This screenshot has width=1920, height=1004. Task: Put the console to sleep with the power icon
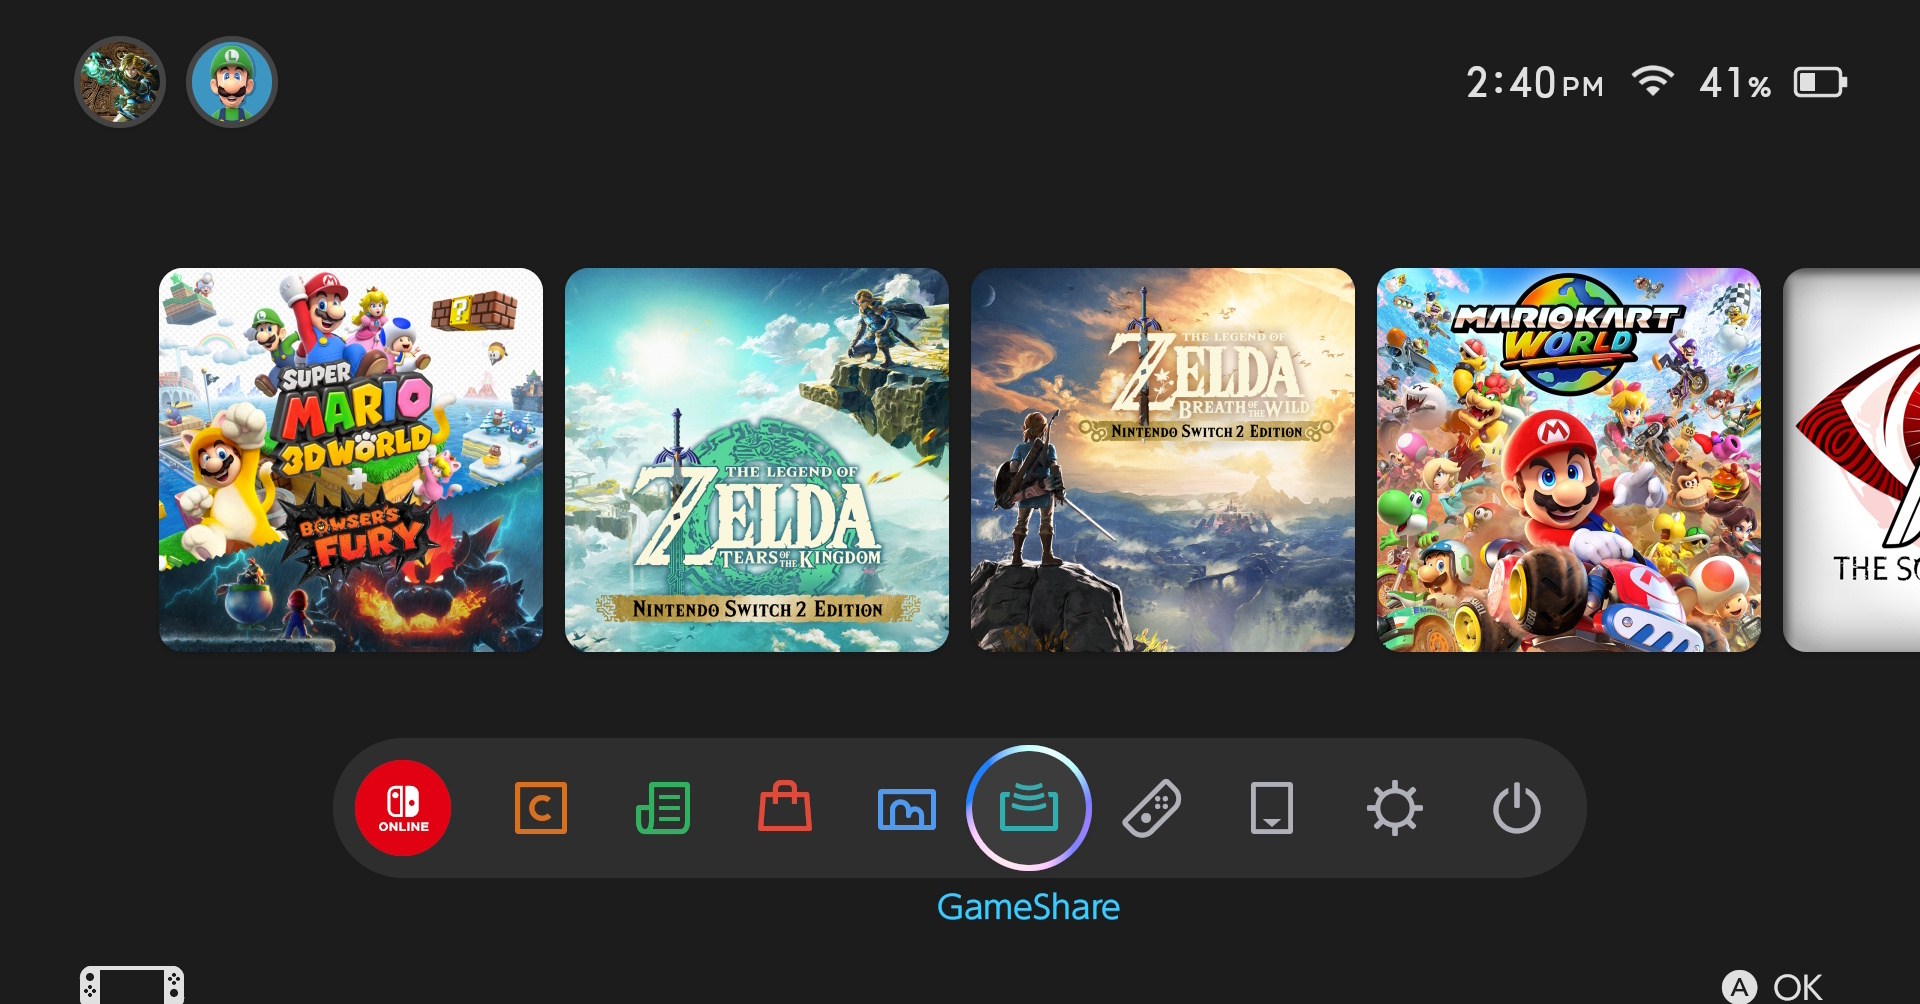(1517, 808)
